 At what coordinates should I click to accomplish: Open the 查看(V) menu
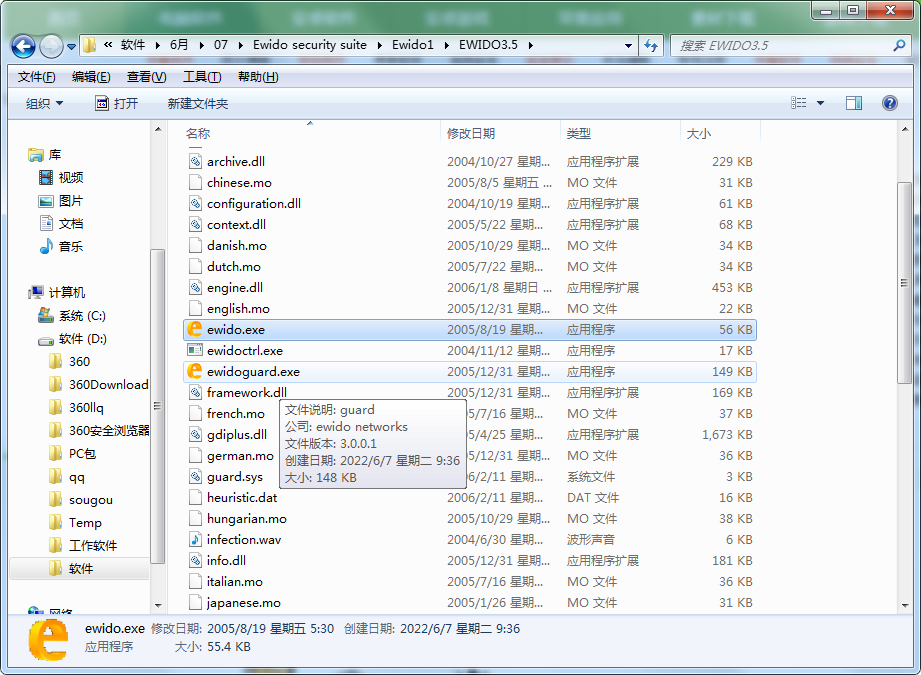coord(146,77)
